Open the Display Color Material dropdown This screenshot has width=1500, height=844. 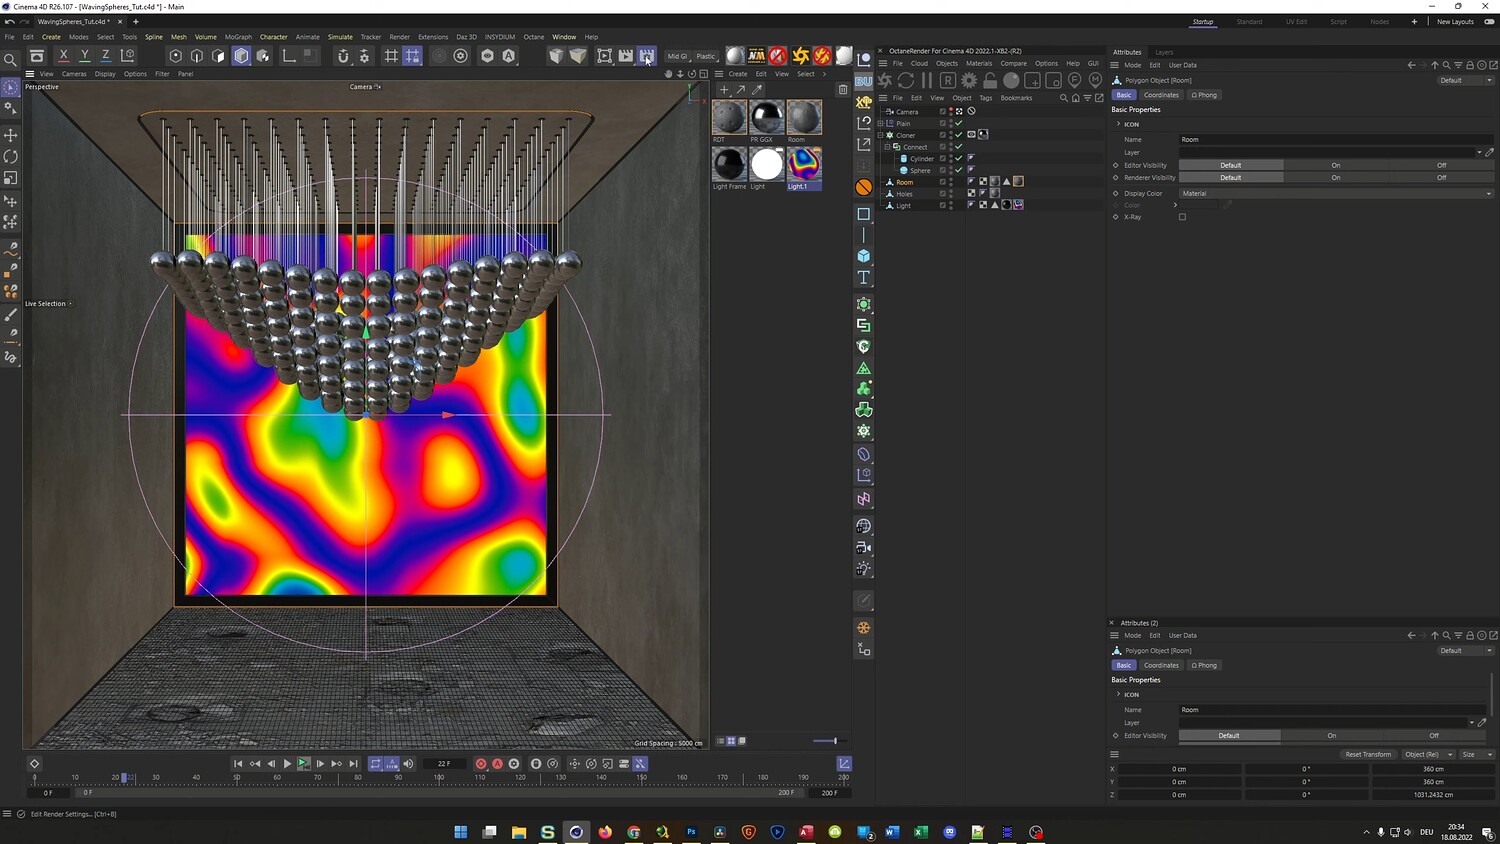point(1336,193)
